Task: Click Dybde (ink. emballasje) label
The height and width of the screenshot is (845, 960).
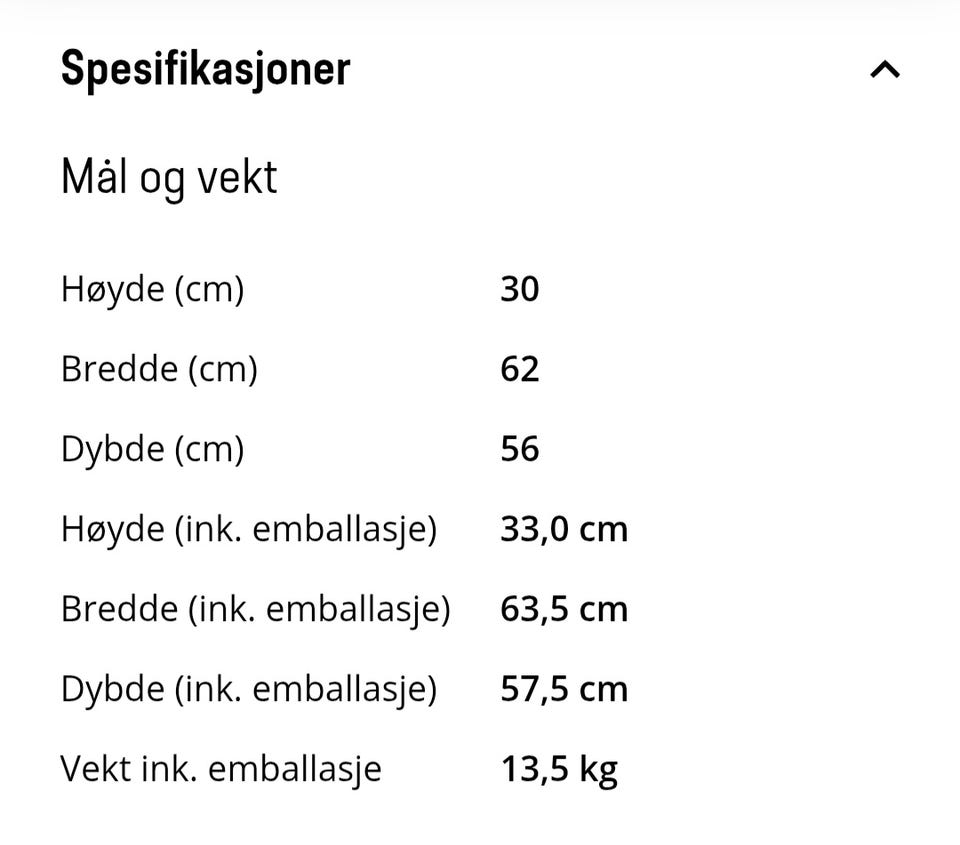Action: coord(249,689)
